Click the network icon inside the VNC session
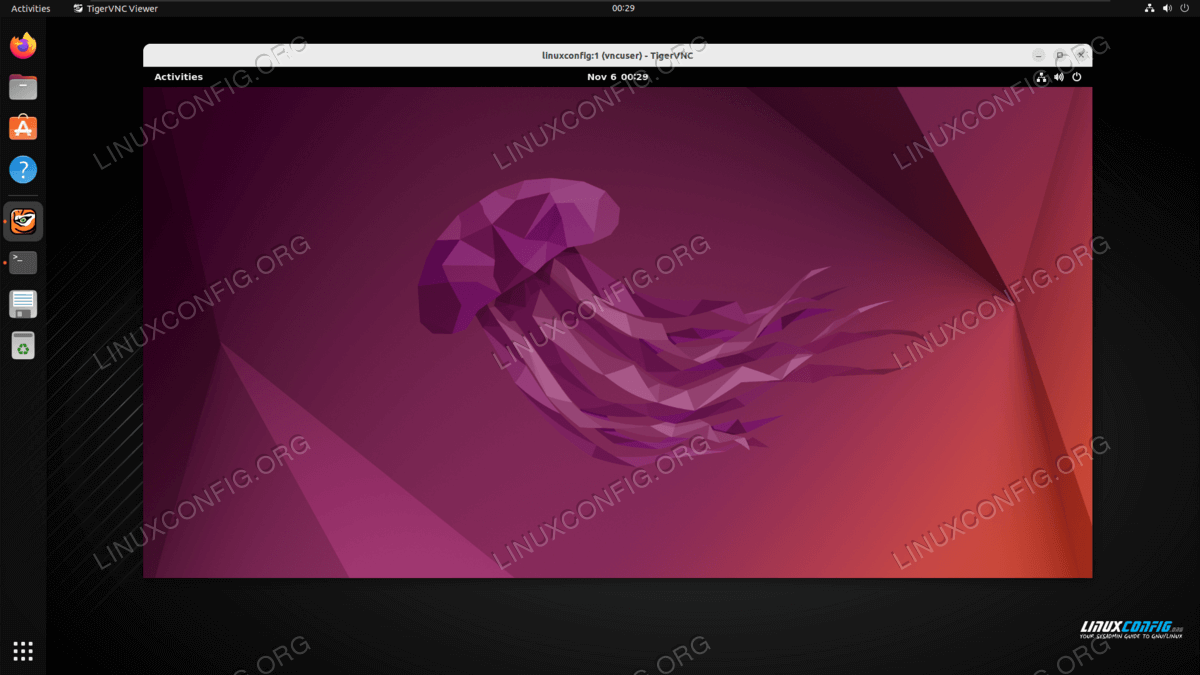The image size is (1200, 675). click(x=1042, y=77)
